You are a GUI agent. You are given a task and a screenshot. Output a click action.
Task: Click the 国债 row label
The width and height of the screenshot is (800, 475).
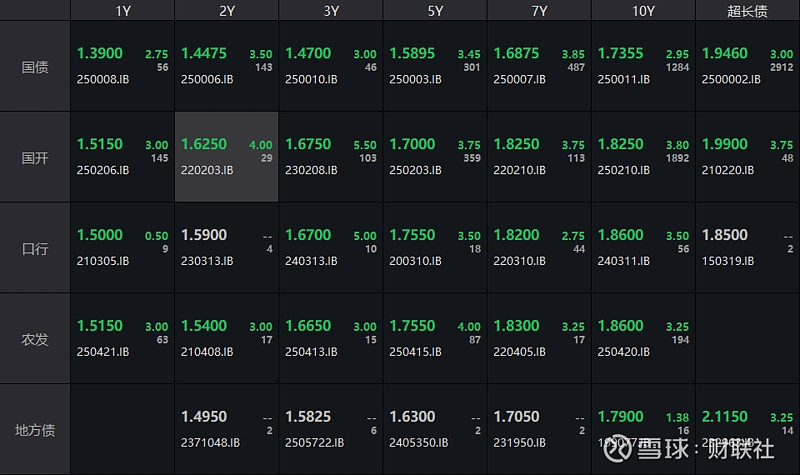coord(36,66)
